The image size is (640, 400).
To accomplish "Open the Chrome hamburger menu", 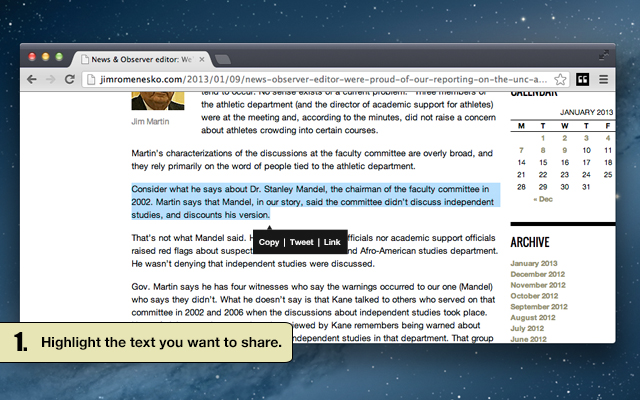I will 603,79.
